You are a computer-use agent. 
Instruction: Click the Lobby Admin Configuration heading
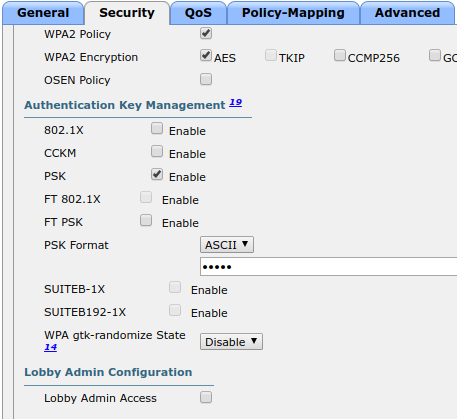(x=108, y=372)
